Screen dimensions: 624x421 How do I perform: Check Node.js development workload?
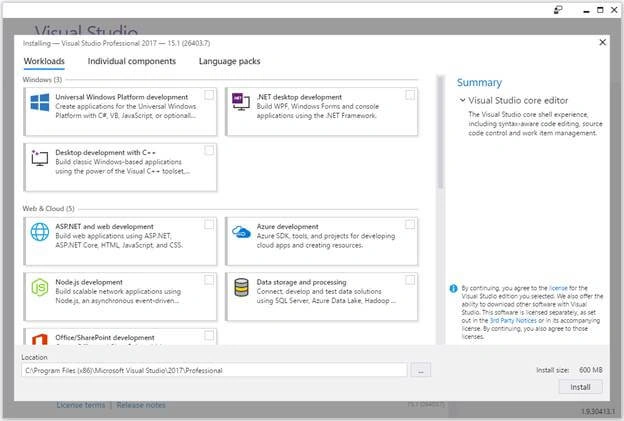209,280
